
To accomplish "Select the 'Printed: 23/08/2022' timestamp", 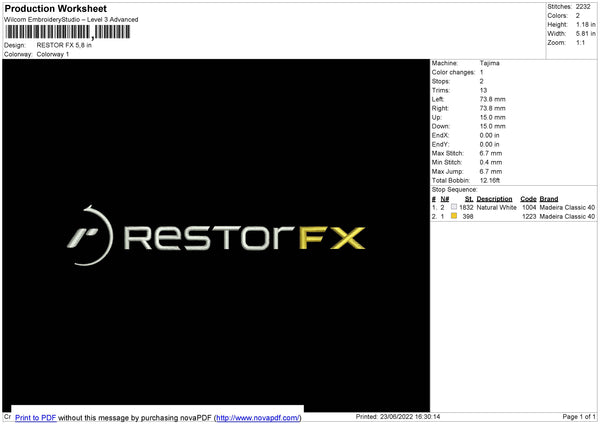I will point(398,416).
